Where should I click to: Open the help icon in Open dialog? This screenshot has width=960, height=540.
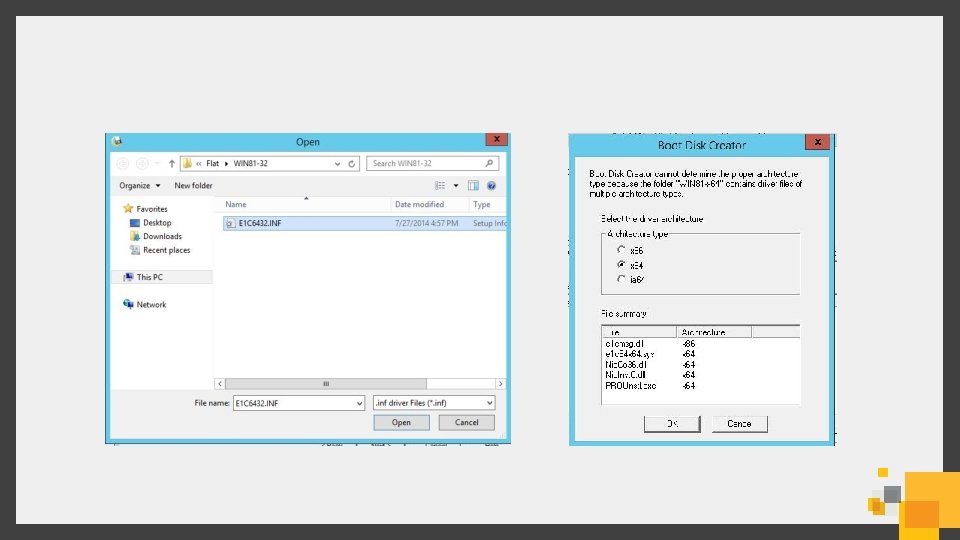491,186
